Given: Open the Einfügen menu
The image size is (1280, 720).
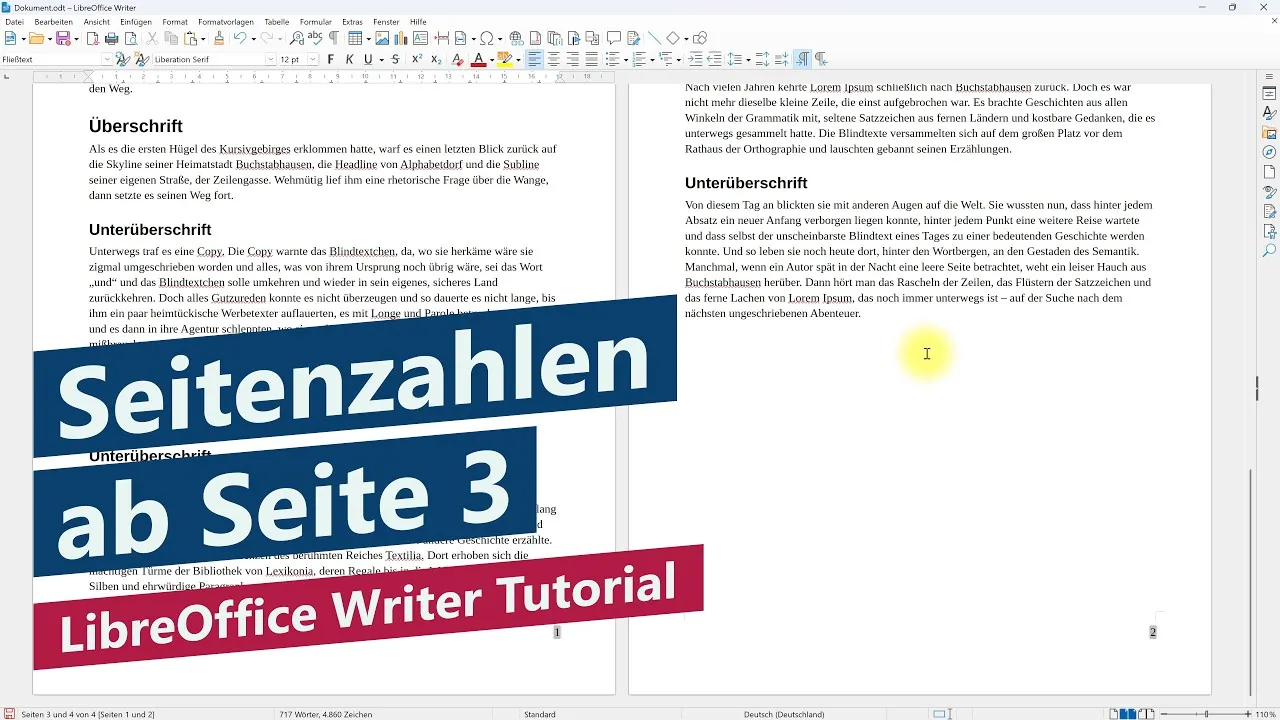Looking at the screenshot, I should pos(135,21).
